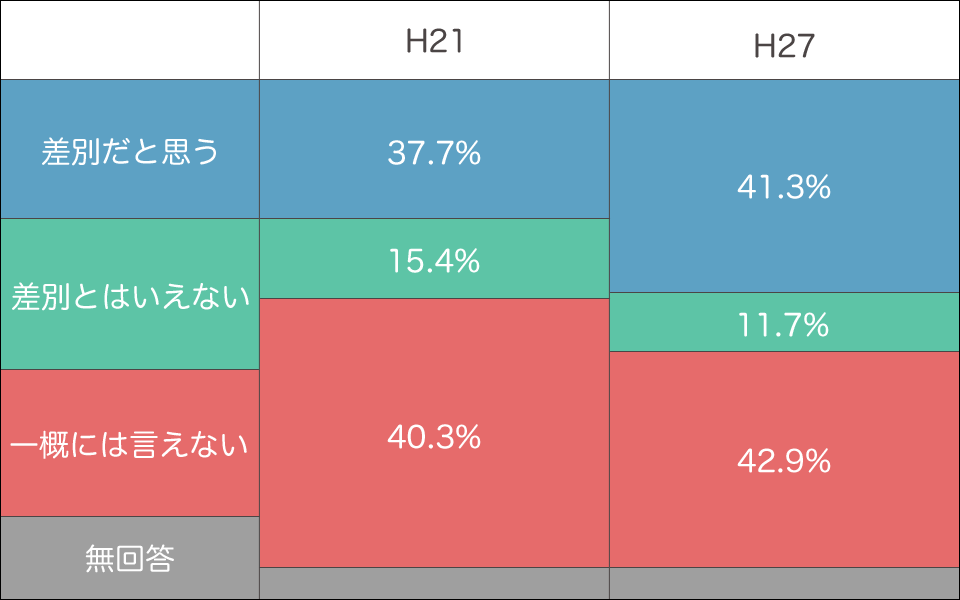Image resolution: width=960 pixels, height=600 pixels.
Task: Click the gray segment under H27 bar
Action: (x=784, y=583)
